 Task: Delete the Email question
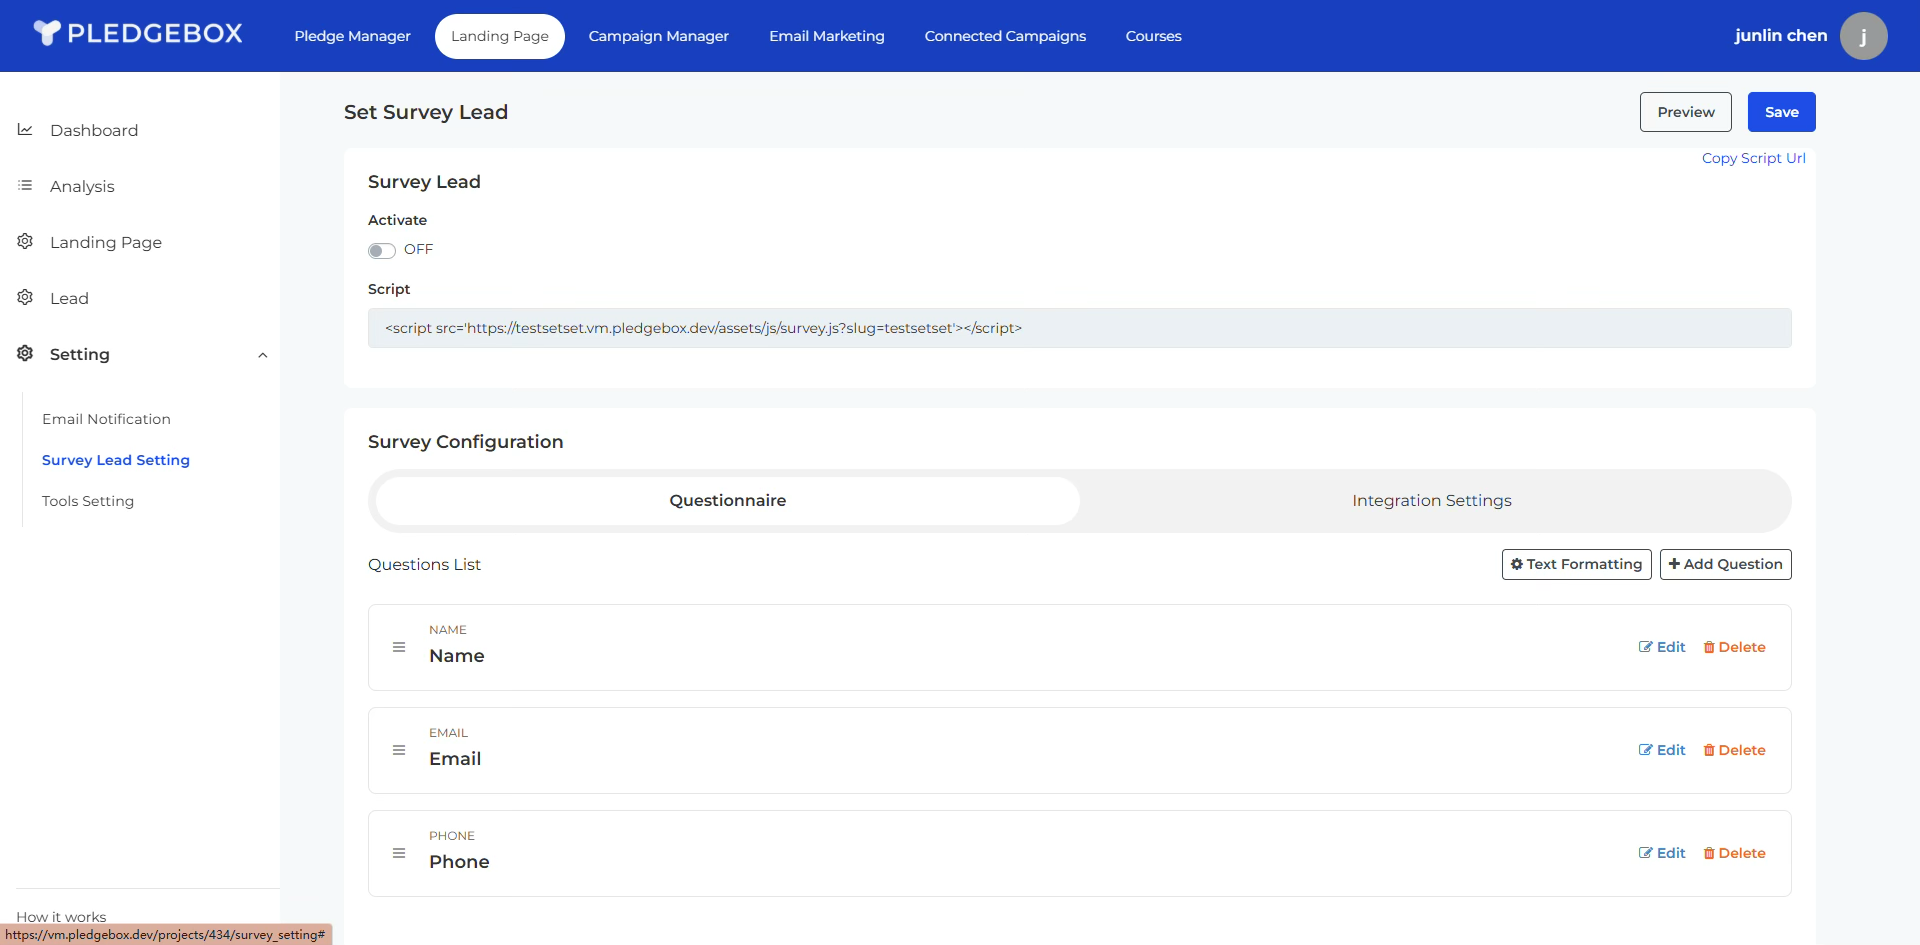1735,750
